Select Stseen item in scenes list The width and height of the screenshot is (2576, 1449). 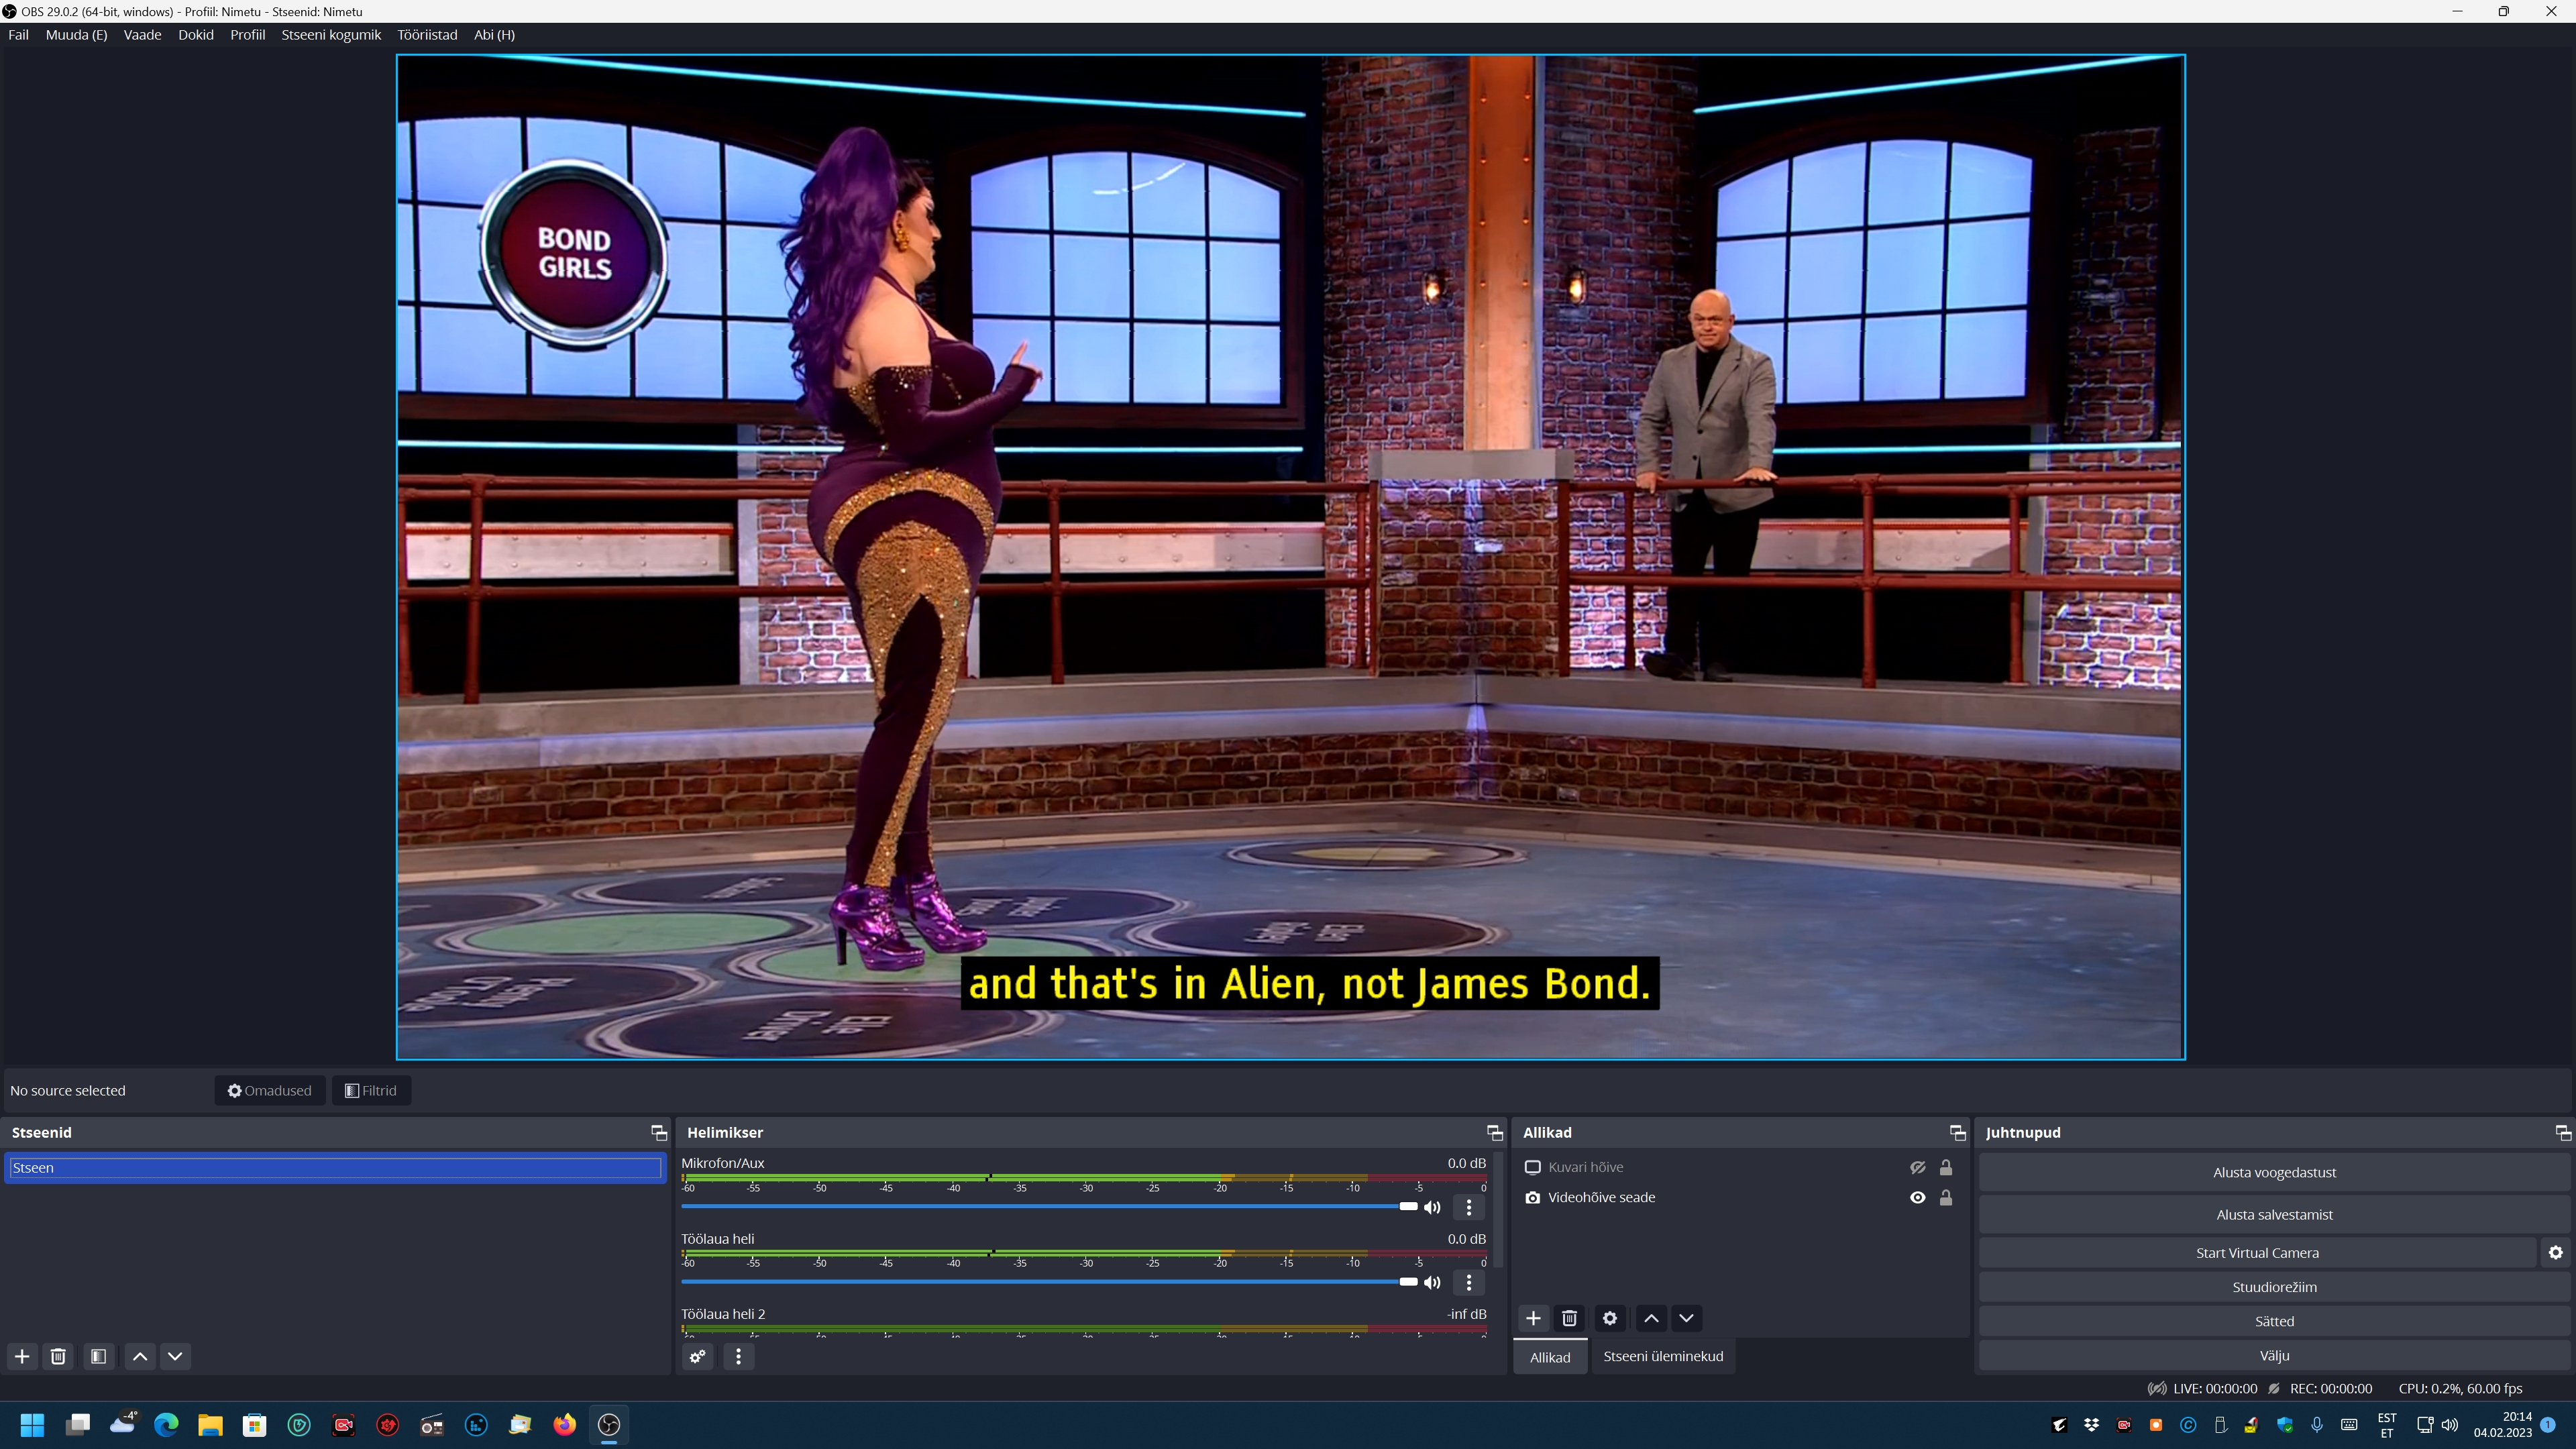coord(334,1167)
